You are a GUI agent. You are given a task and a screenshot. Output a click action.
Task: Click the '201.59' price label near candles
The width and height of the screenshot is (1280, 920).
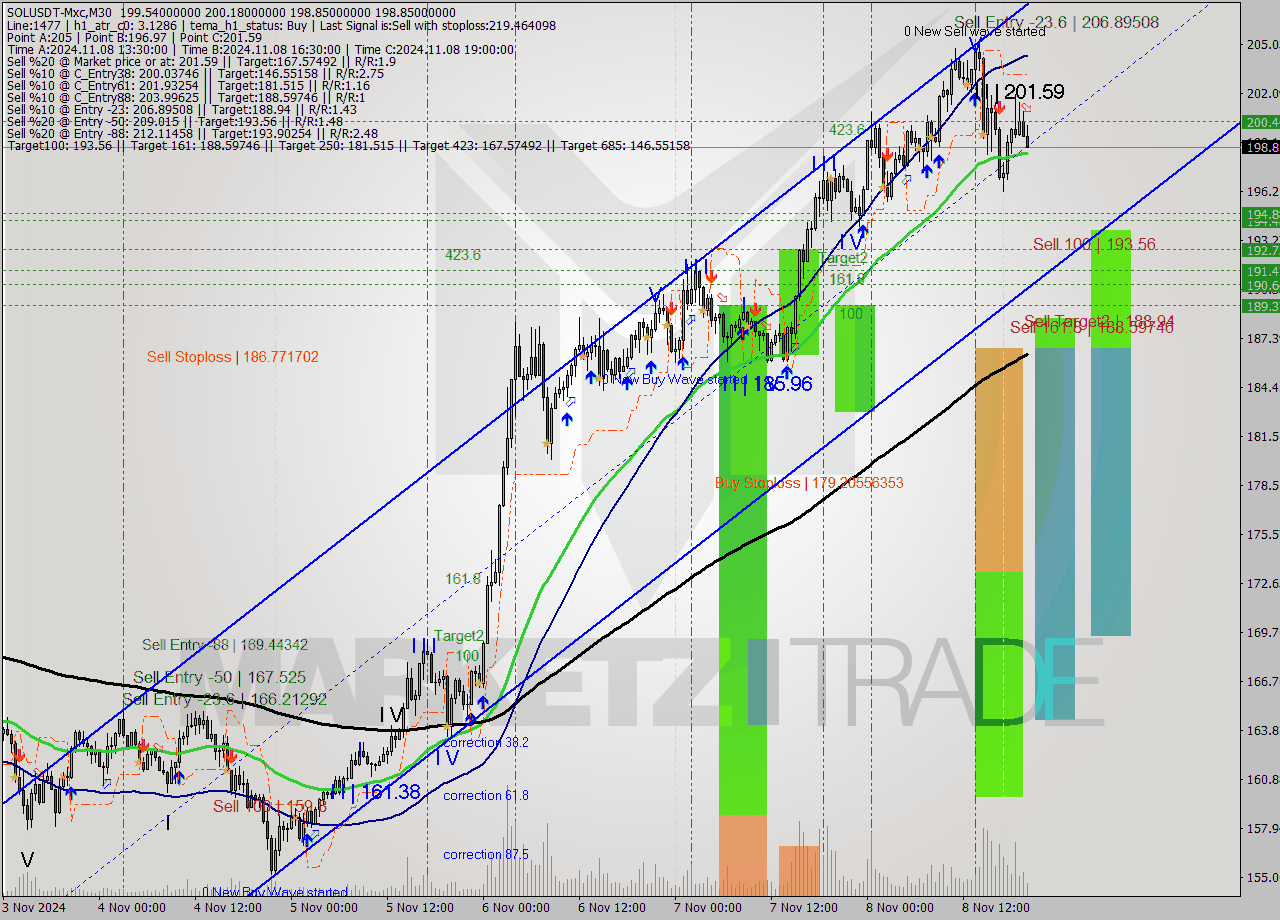tap(1033, 92)
